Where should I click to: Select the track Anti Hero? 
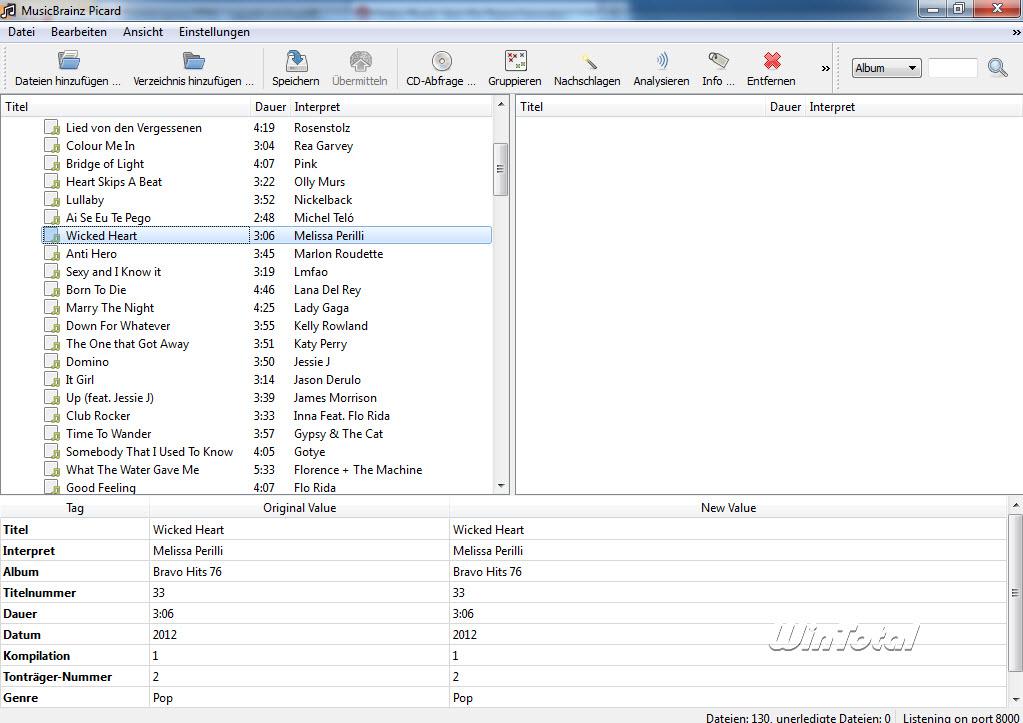(91, 254)
